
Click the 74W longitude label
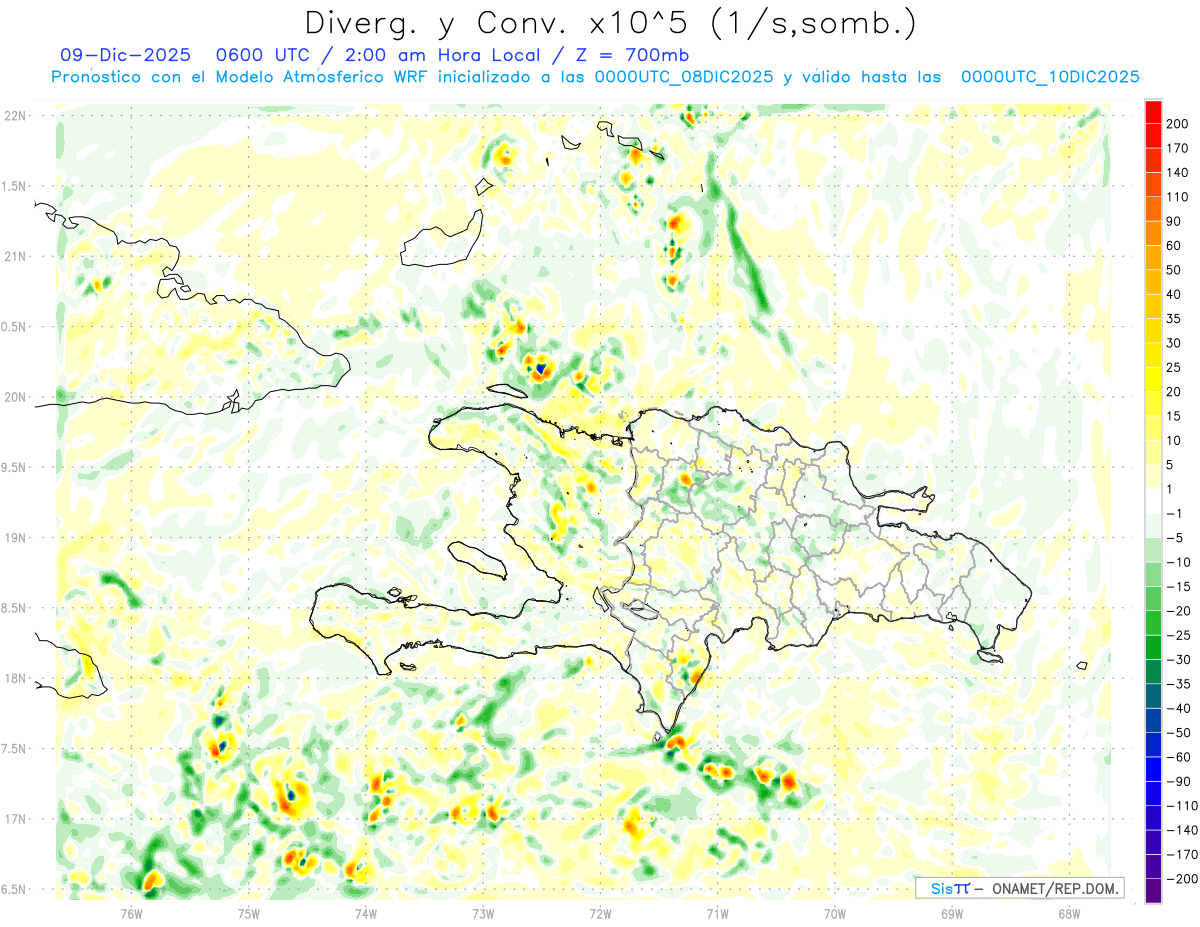tap(365, 913)
